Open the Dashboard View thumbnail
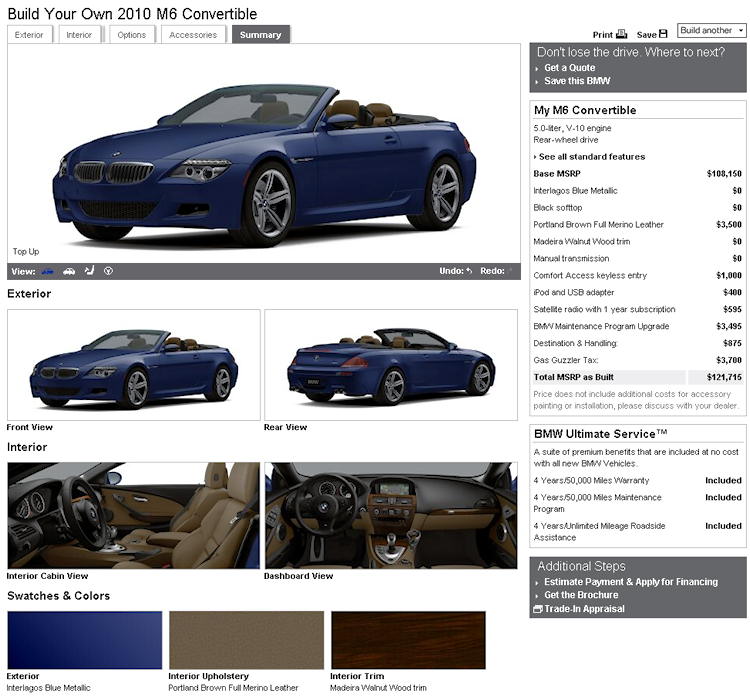750x697 pixels. (x=391, y=515)
